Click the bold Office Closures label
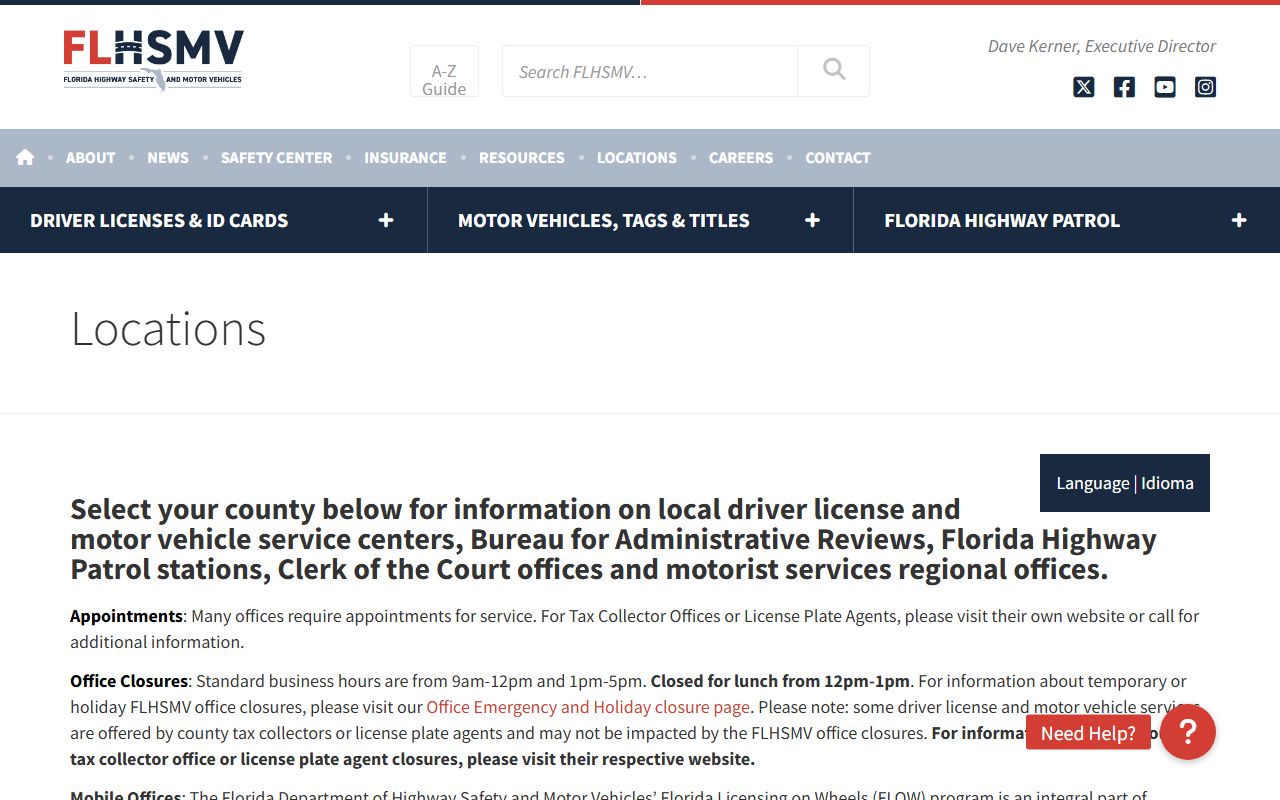Image resolution: width=1280 pixels, height=800 pixels. pyautogui.click(x=129, y=681)
